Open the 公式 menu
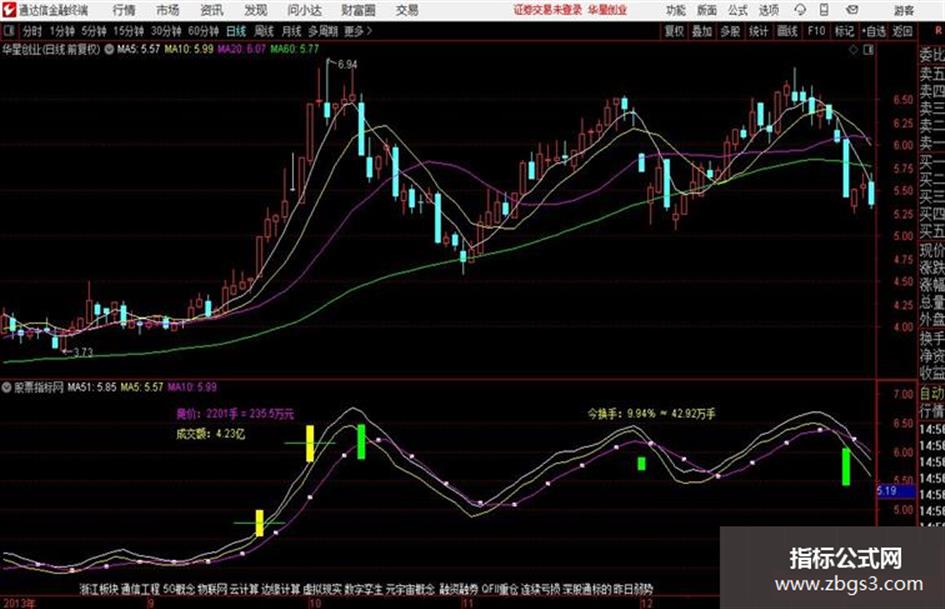 (737, 10)
